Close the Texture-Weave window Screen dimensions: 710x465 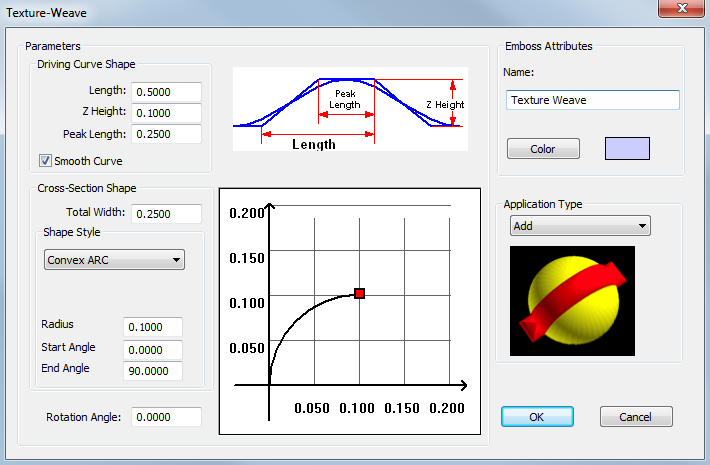[x=681, y=9]
